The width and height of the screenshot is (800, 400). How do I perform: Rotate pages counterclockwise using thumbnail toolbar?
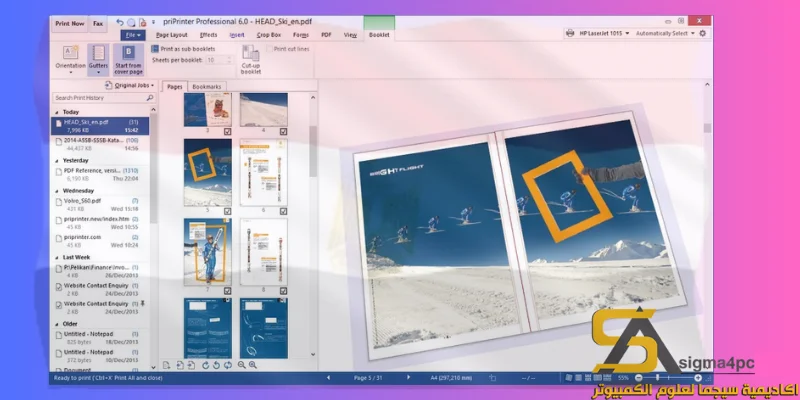(216, 365)
